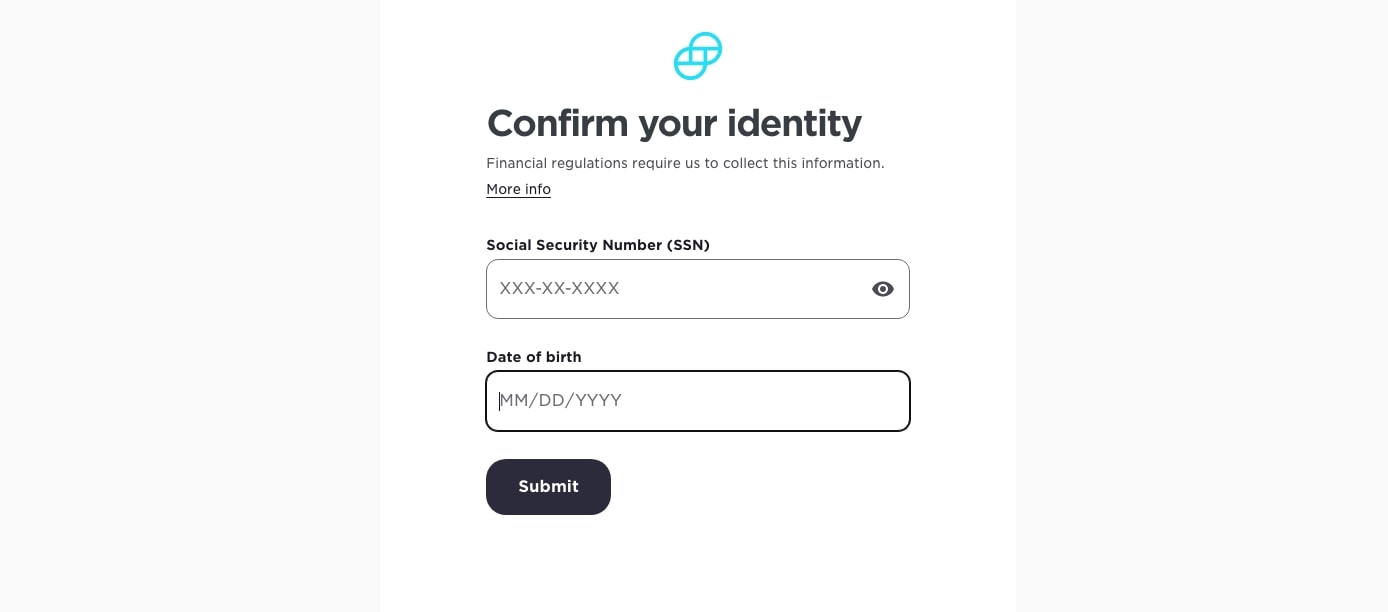Image resolution: width=1388 pixels, height=612 pixels.
Task: Toggle SSN visibility with the eye icon
Action: (882, 289)
